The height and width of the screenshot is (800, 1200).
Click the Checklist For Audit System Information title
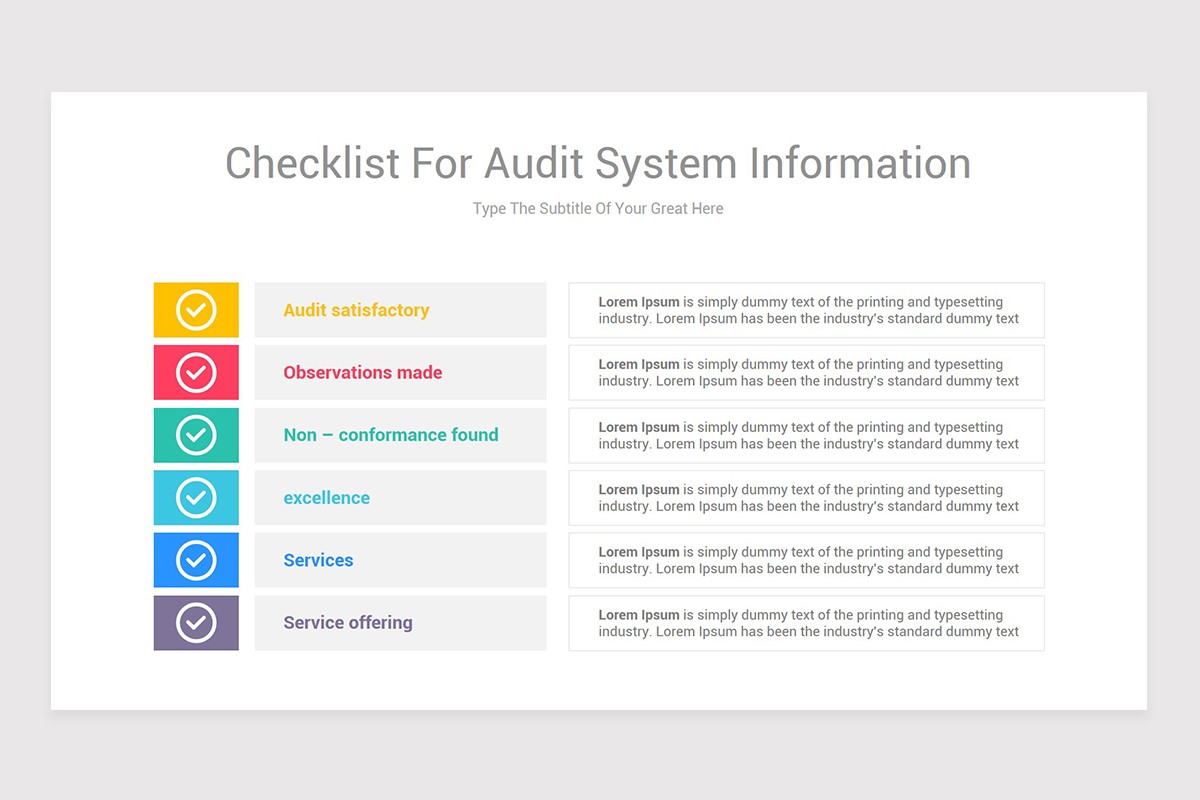tap(598, 163)
